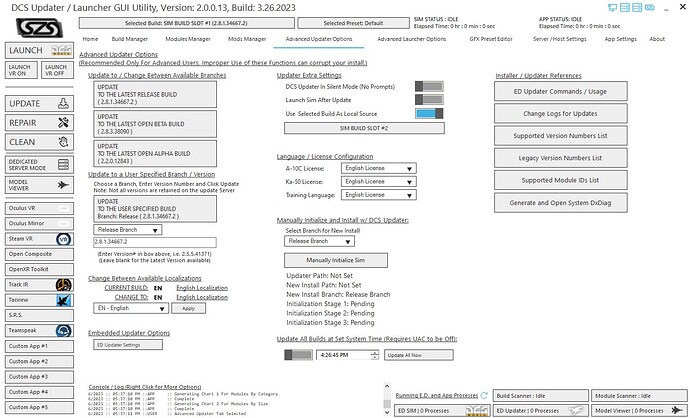Launch DCS with the LAUNCH button
690x418 pixels.
tap(39, 51)
